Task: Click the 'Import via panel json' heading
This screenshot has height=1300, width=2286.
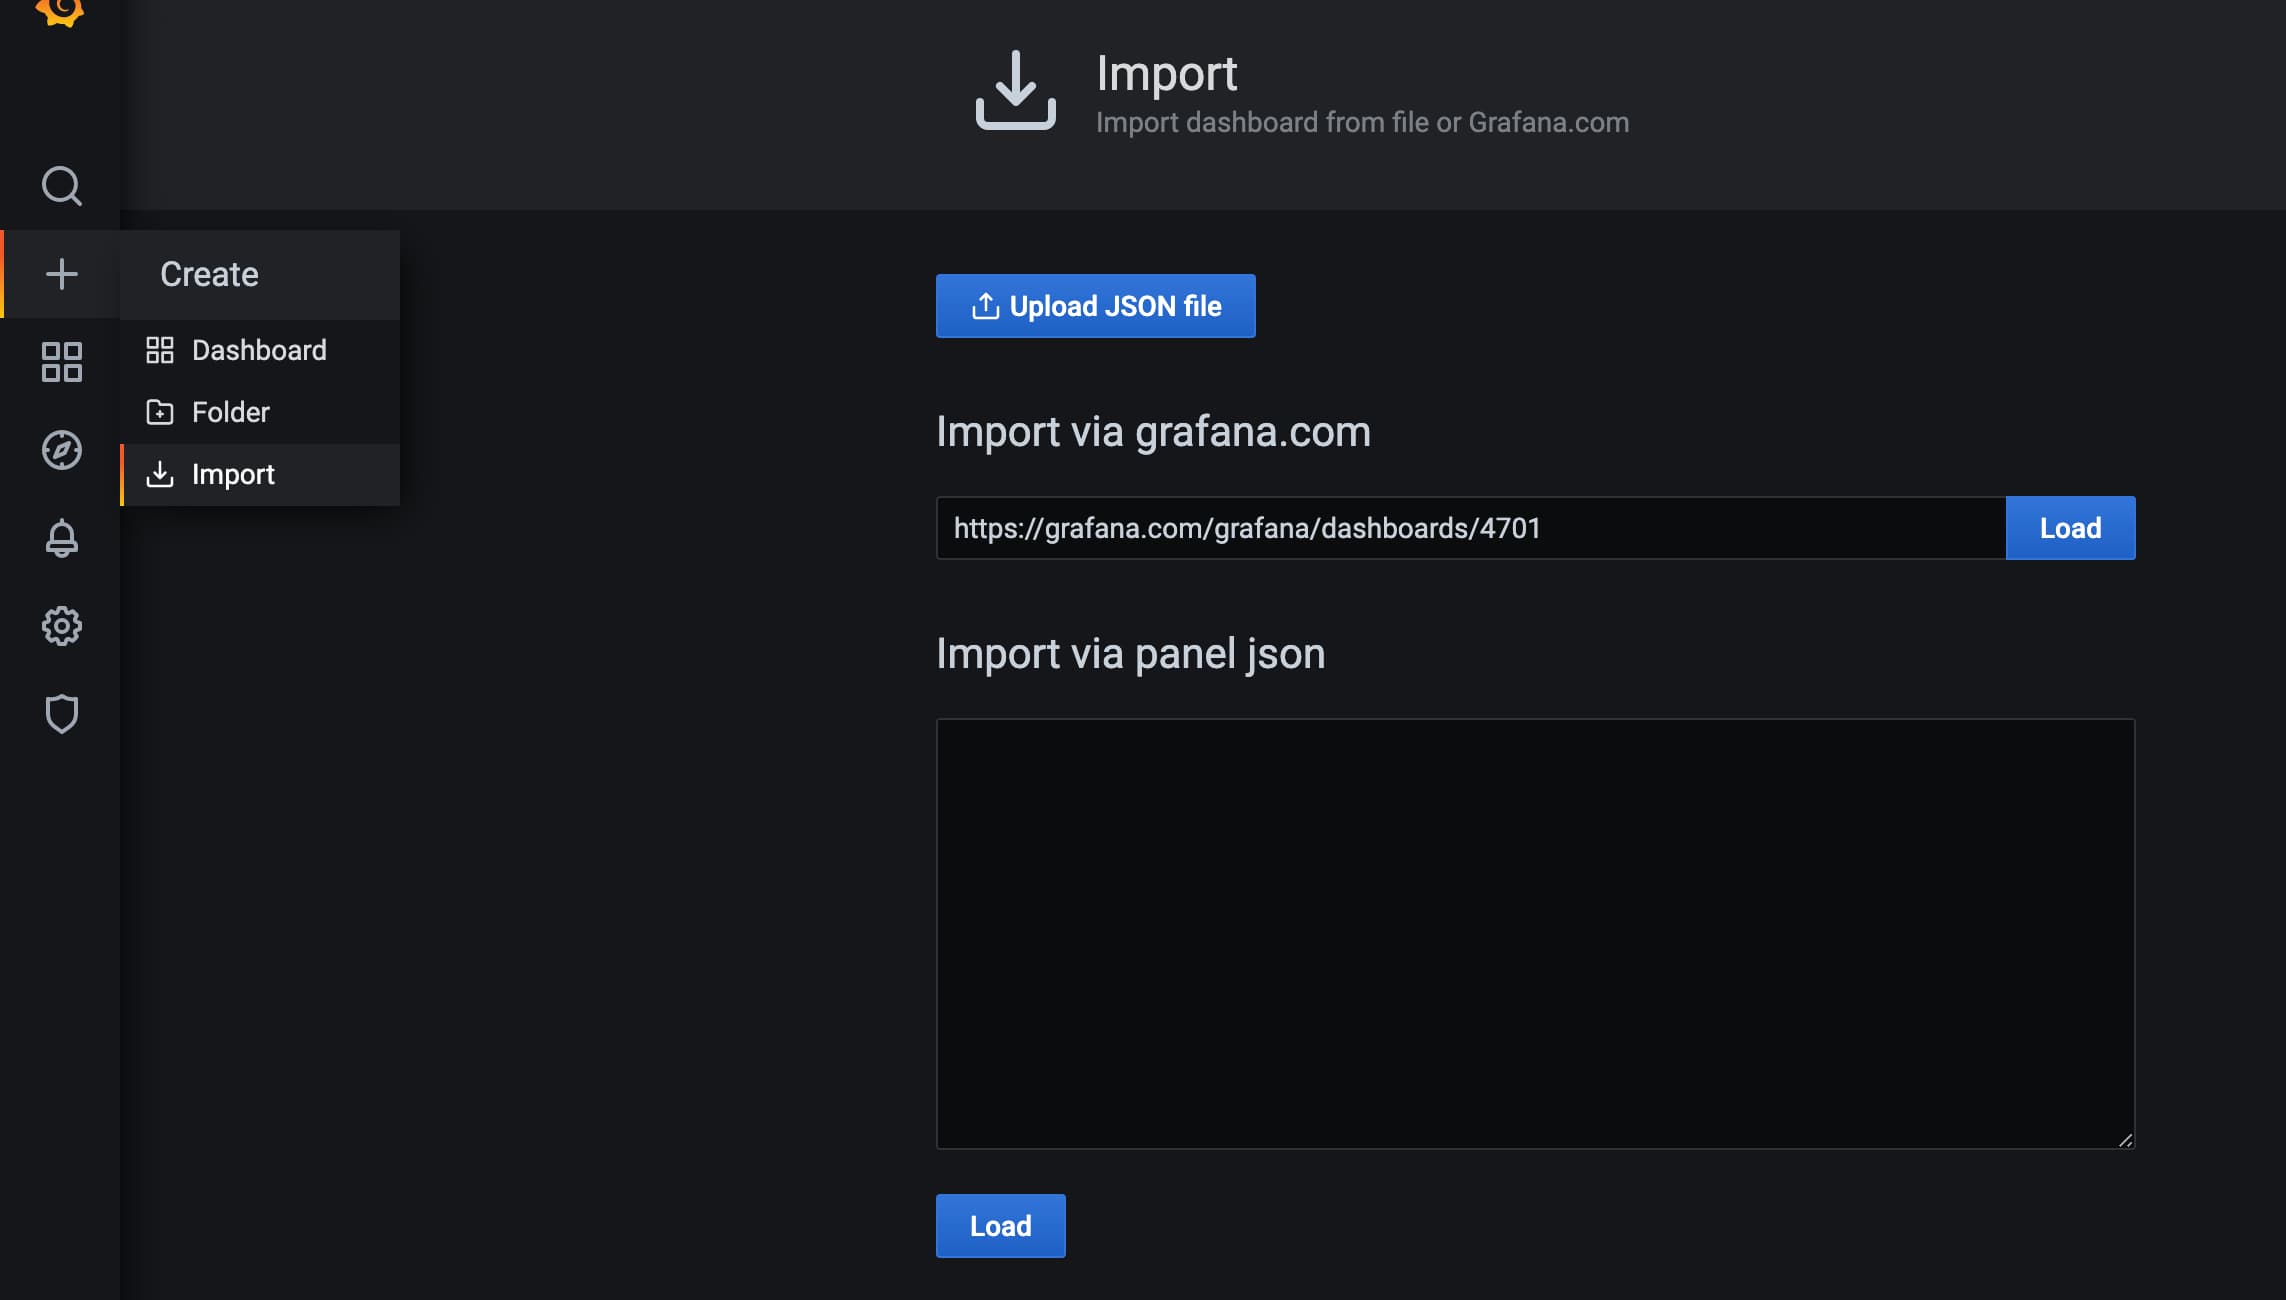Action: 1130,654
